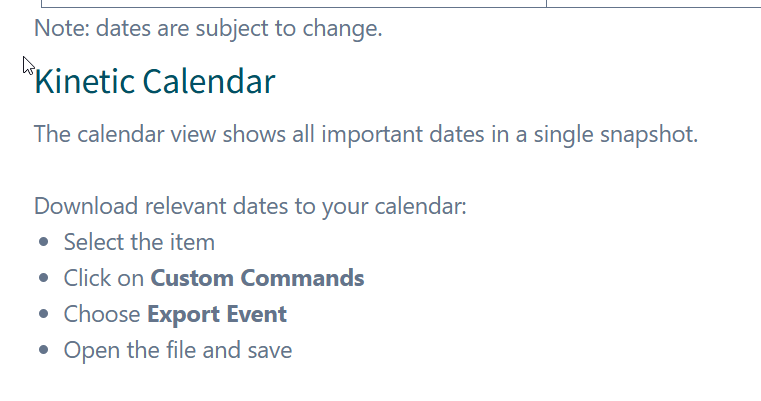Click the "Download relevant dates" sentence
Screen dimensions: 761x401
click(250, 206)
